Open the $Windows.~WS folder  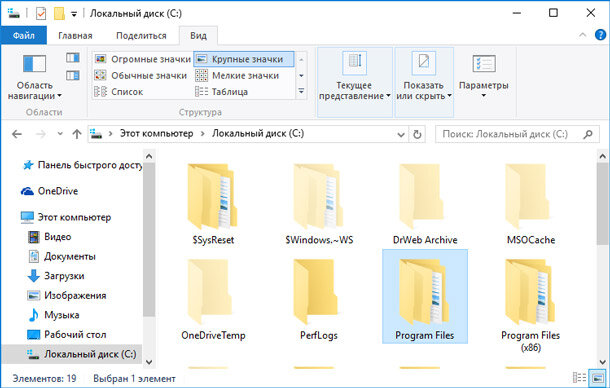point(319,205)
